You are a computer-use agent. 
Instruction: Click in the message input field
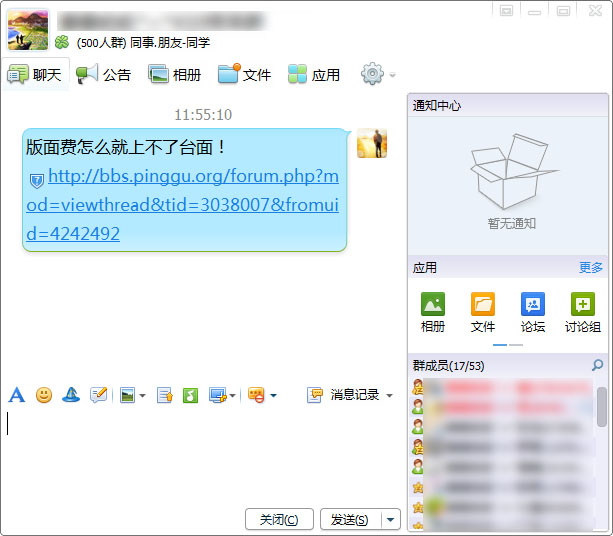pos(201,455)
